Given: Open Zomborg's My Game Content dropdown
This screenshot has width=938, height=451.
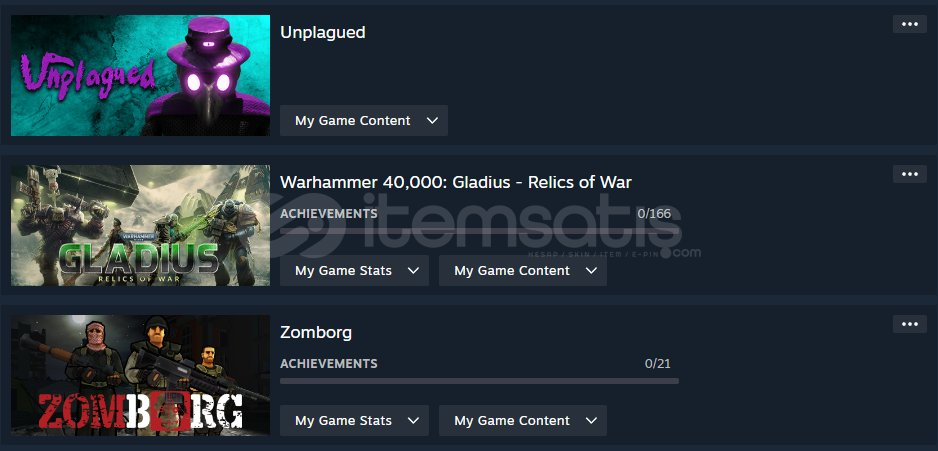Looking at the screenshot, I should point(523,420).
